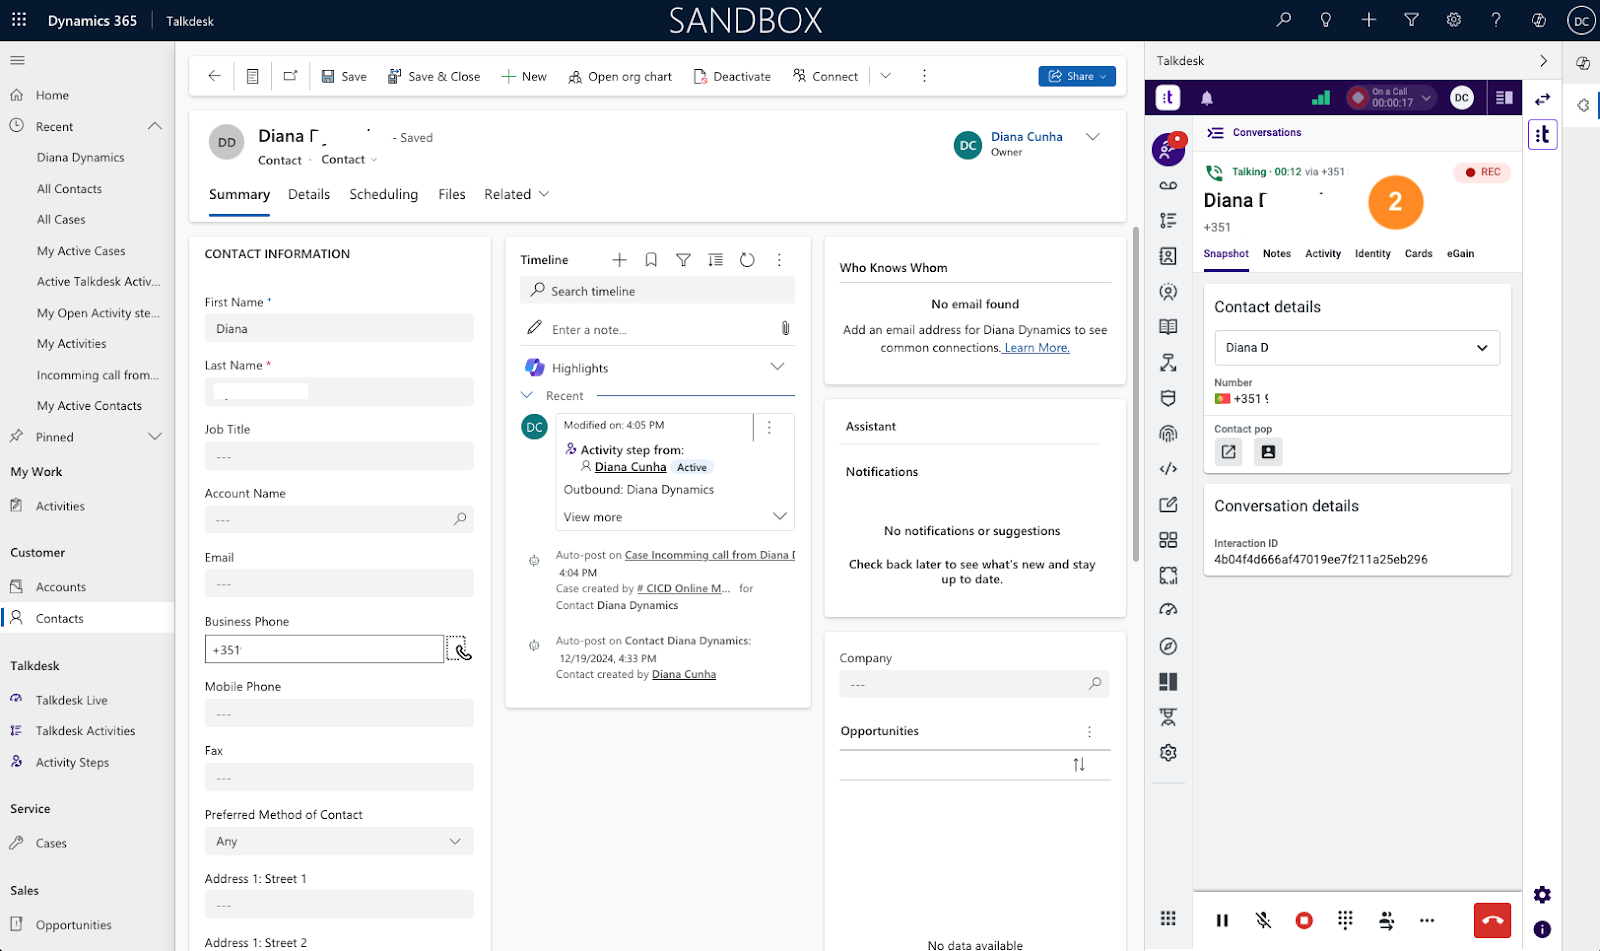Create a New contact record
1600x951 pixels.
(x=524, y=76)
